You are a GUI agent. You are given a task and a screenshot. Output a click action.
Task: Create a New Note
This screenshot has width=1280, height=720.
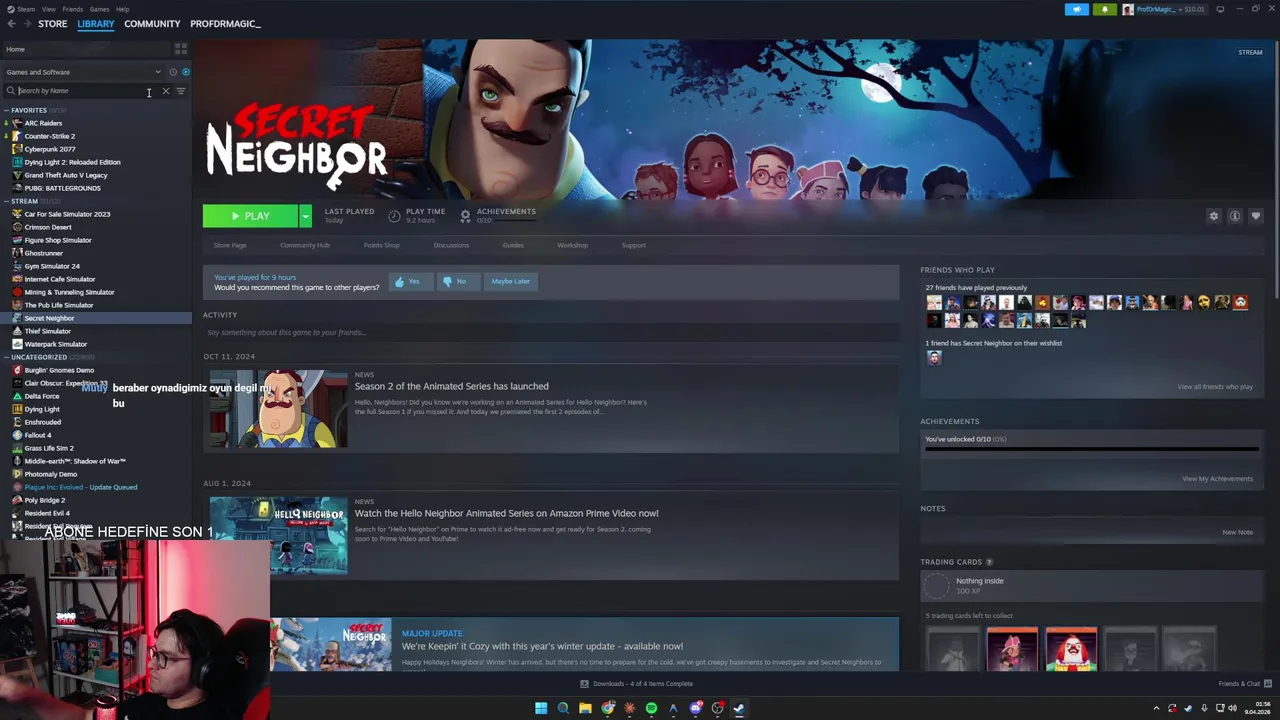pyautogui.click(x=1237, y=532)
